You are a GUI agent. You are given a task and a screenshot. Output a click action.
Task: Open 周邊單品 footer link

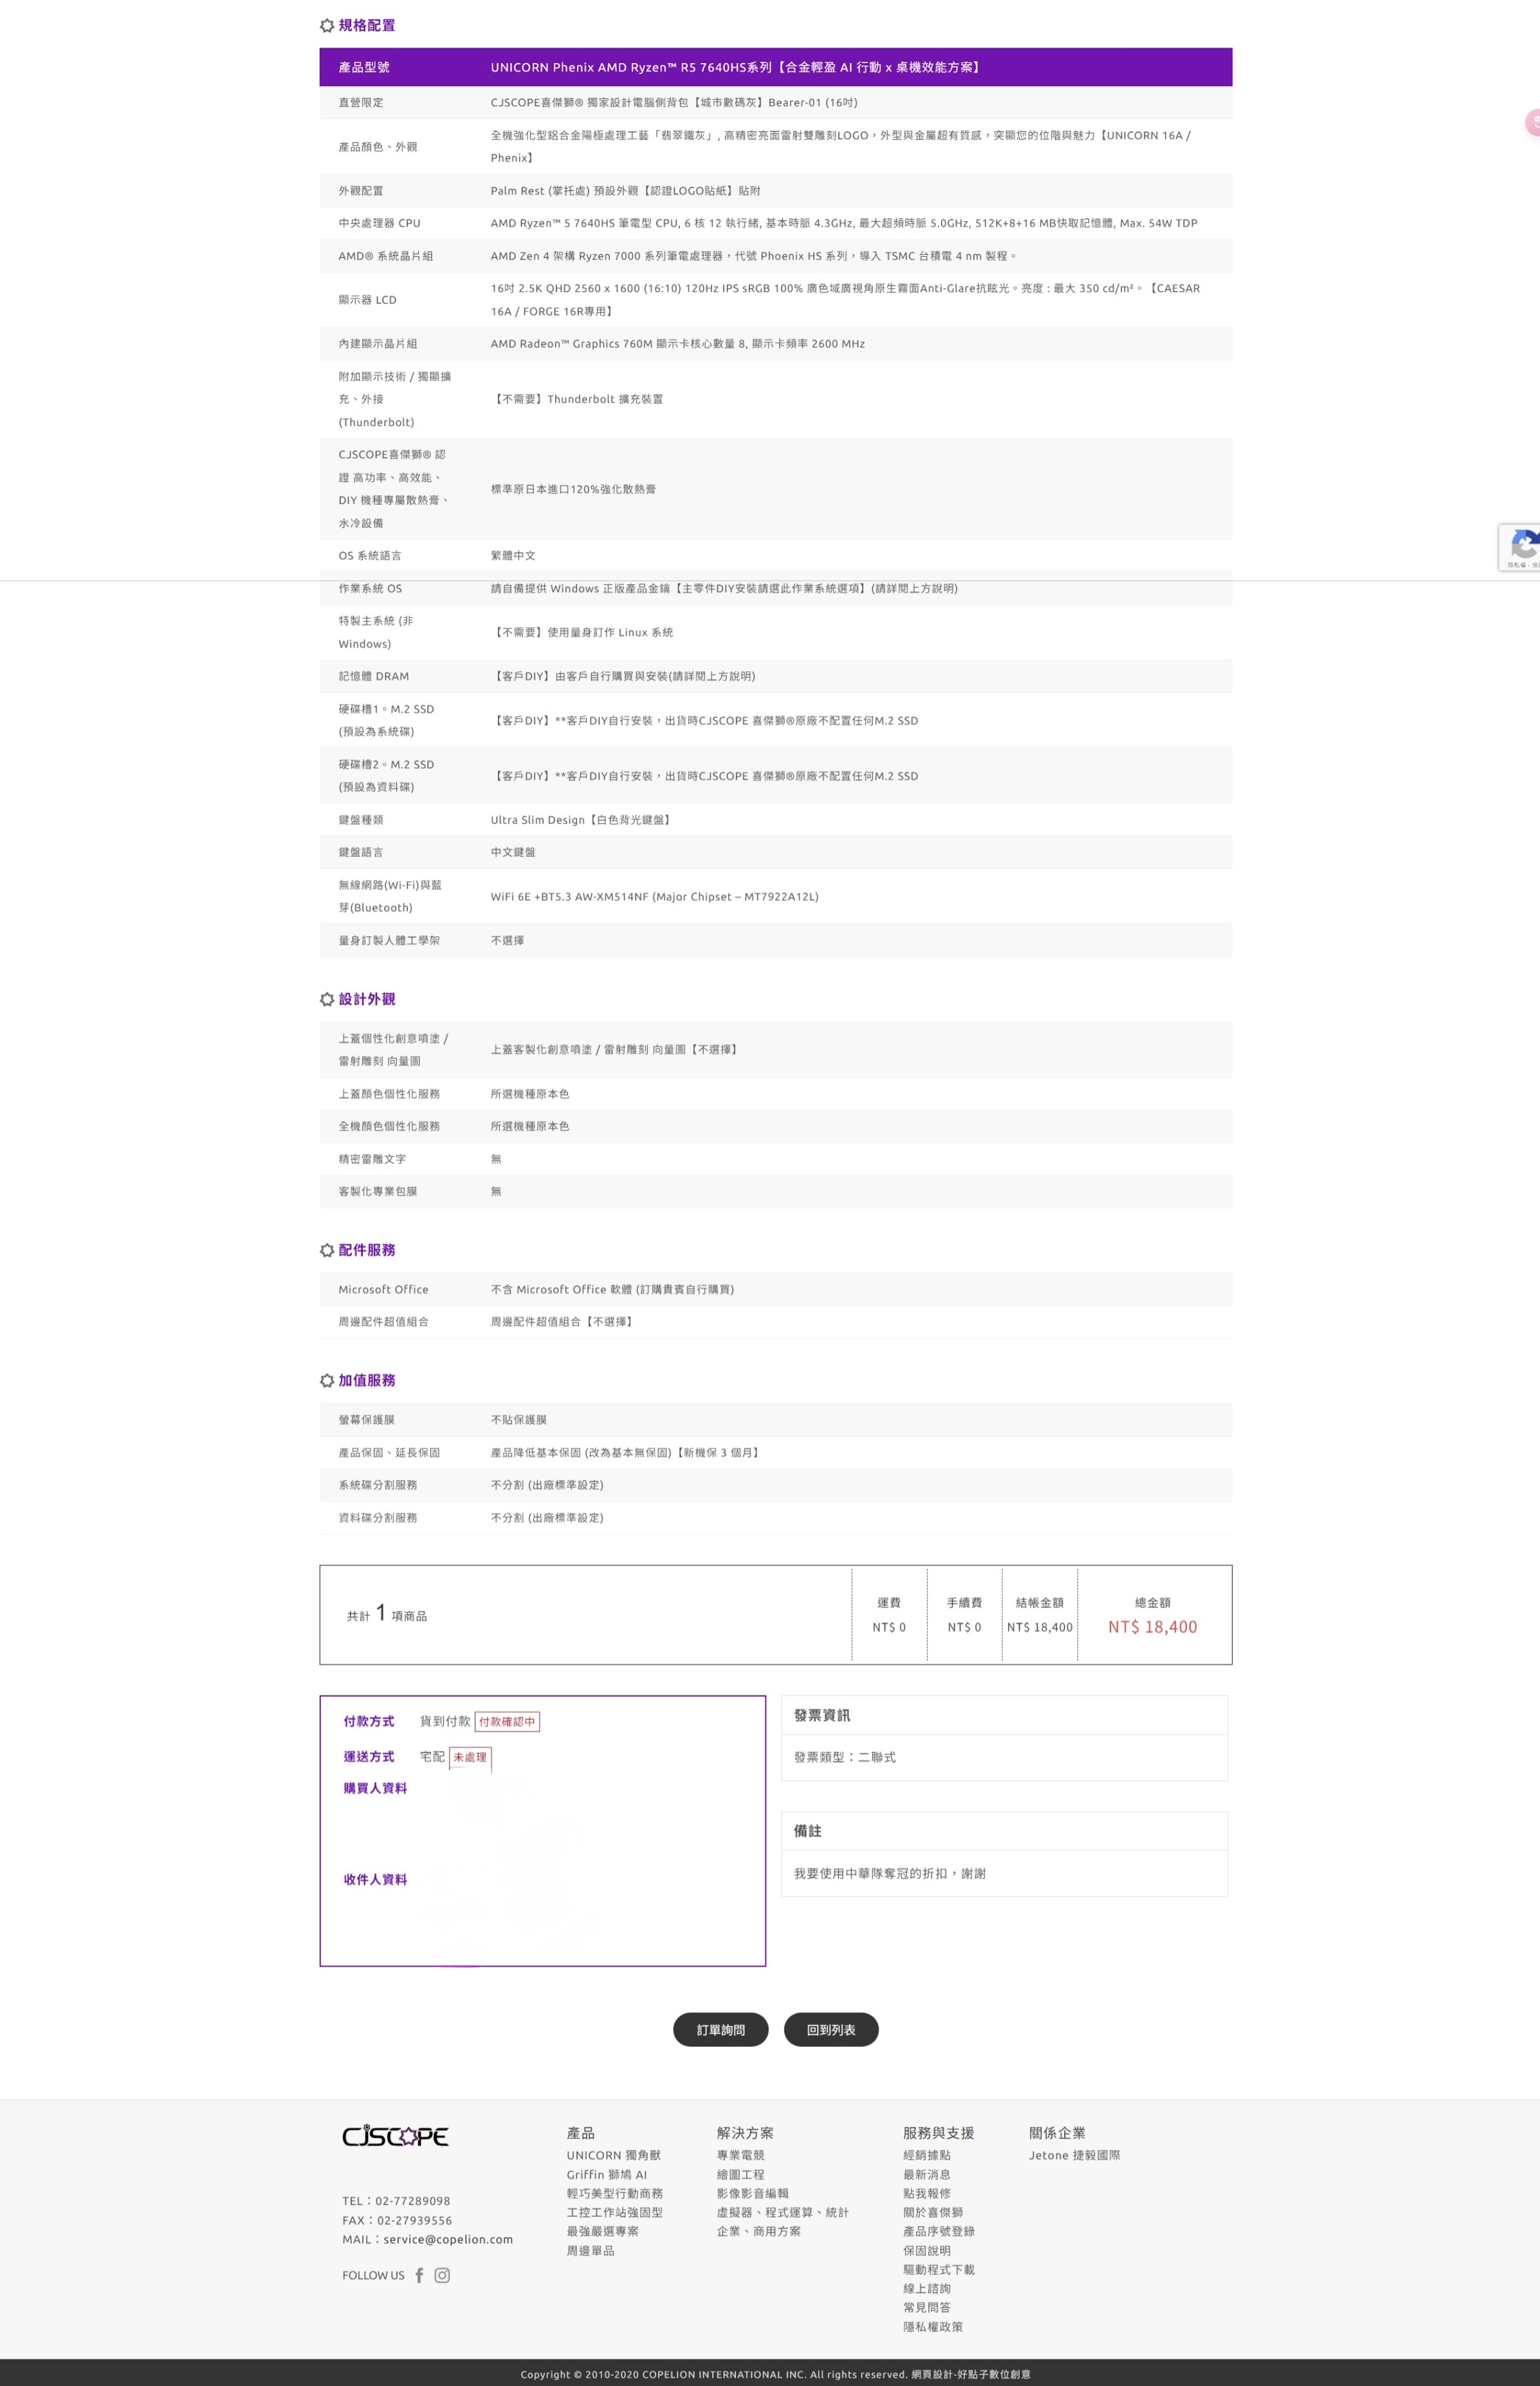590,2251
